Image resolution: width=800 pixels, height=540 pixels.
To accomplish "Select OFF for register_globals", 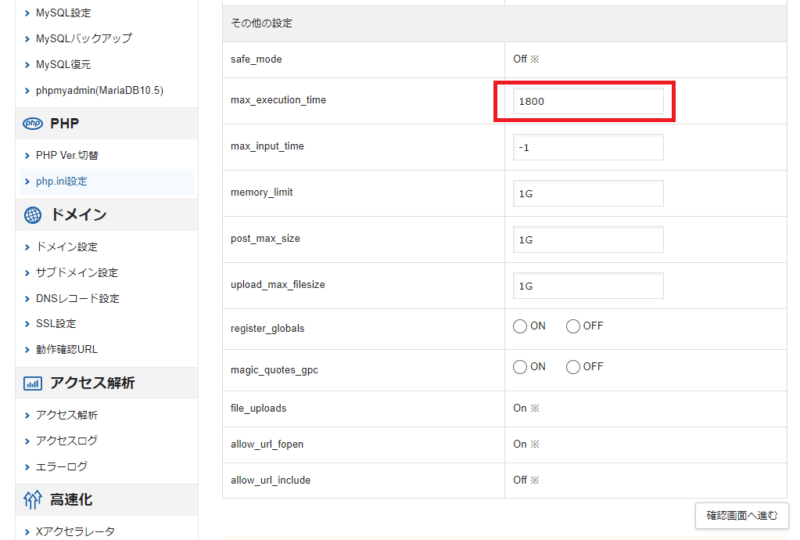I will pyautogui.click(x=573, y=326).
